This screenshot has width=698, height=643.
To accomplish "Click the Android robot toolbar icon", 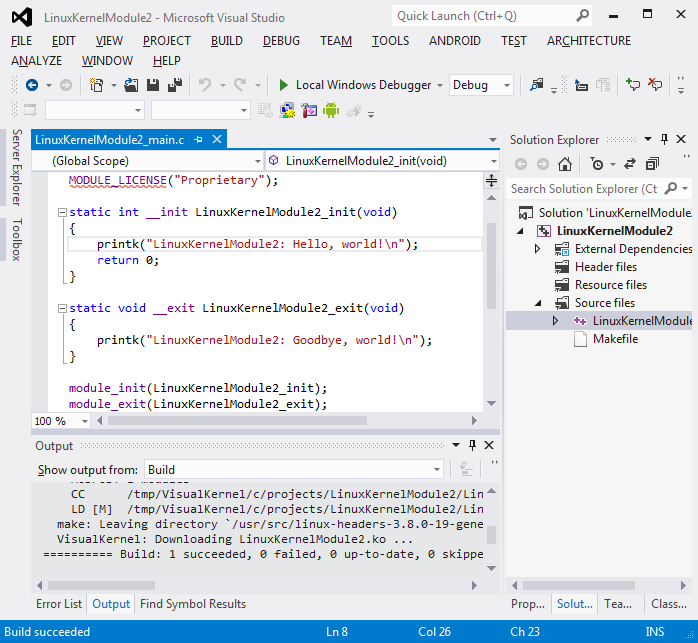I will pyautogui.click(x=331, y=110).
